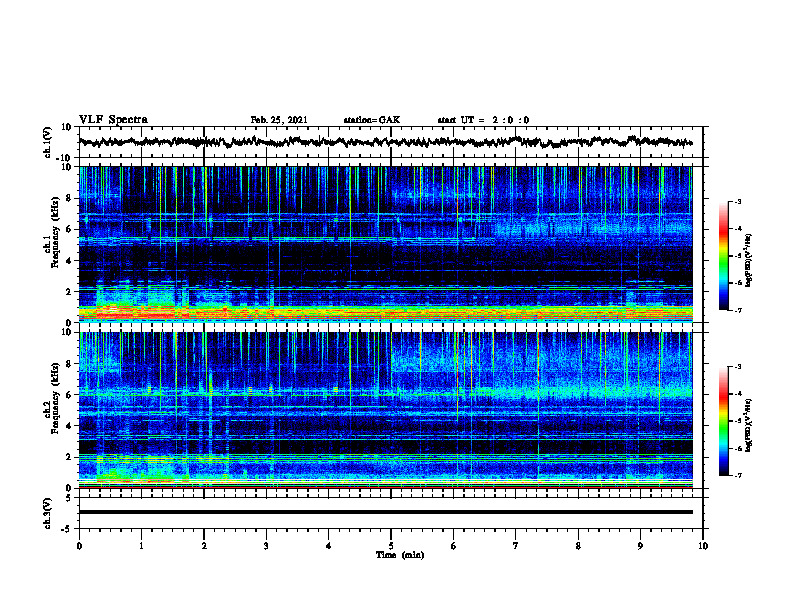Screen dimensions: 792x612
Task: Click the "6" tick on the time axis
Action: point(454,546)
